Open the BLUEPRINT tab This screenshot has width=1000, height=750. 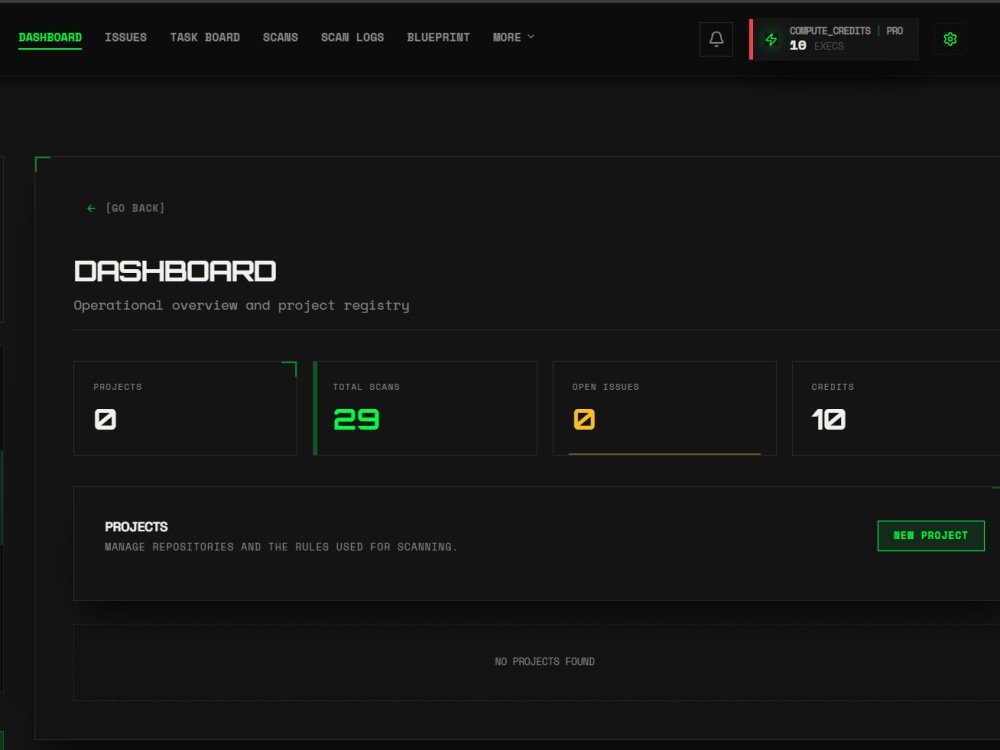(438, 38)
